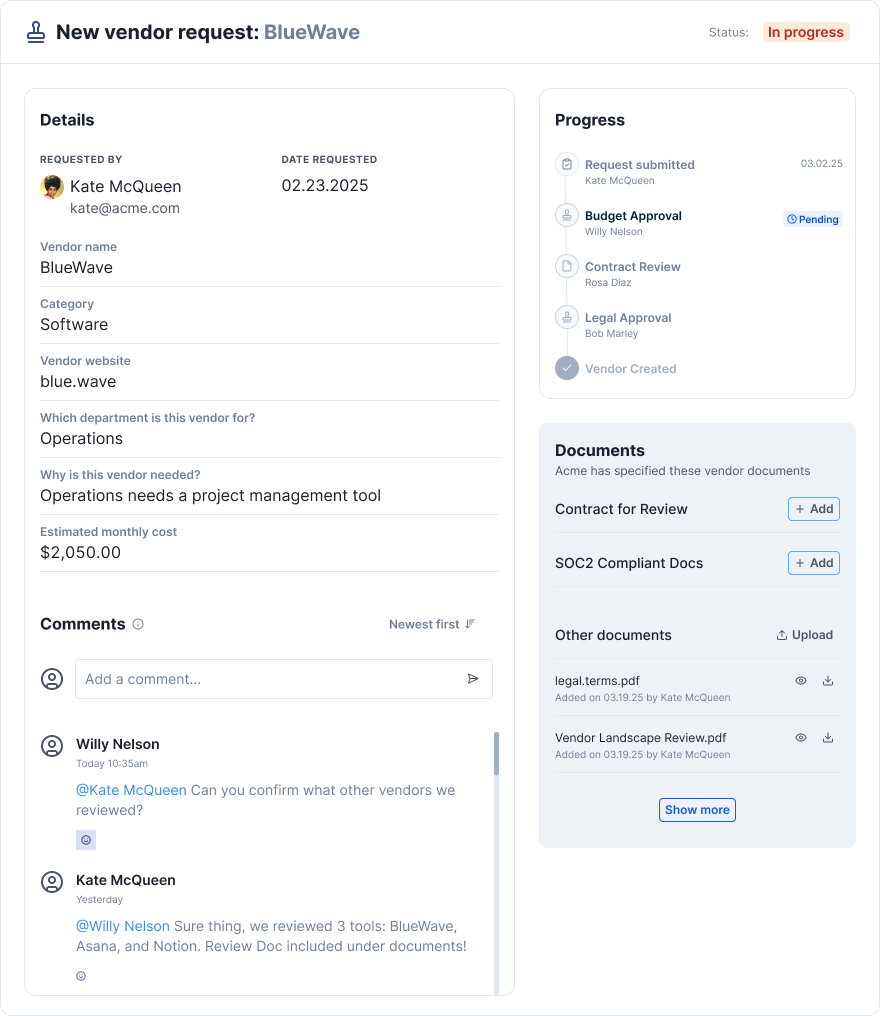This screenshot has height=1016, width=880.
Task: Click the Request submitted step icon
Action: 567,165
